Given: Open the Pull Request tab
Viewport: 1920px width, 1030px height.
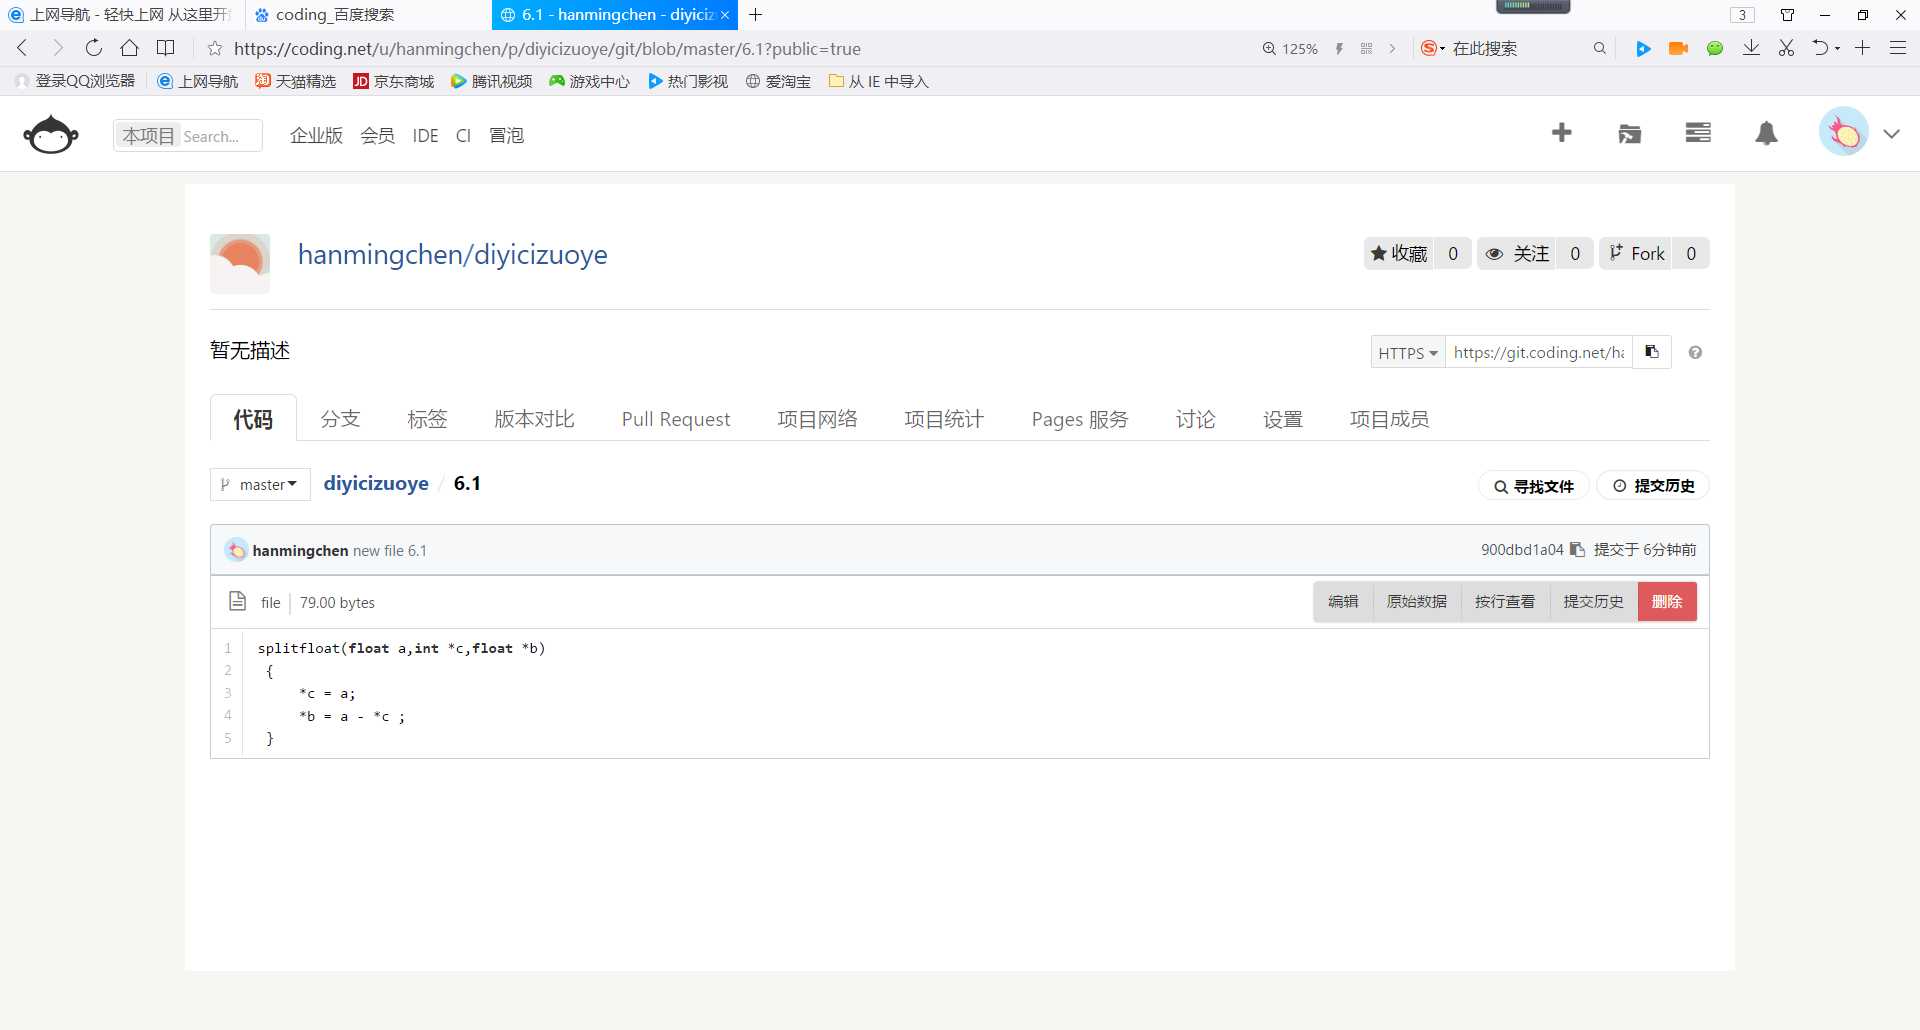Looking at the screenshot, I should [676, 418].
